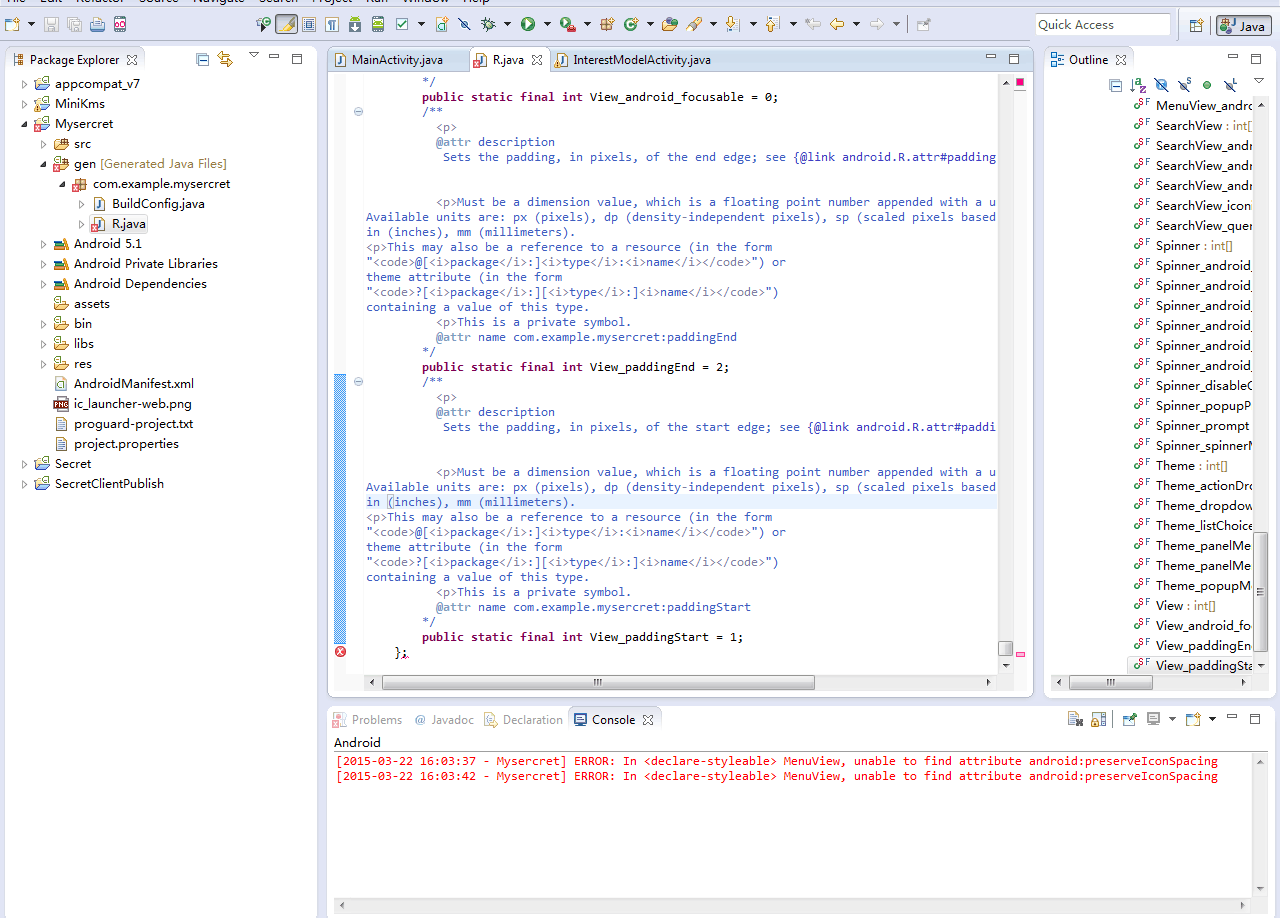This screenshot has height=918, width=1280.
Task: Open the Android Virtual Device Manager icon
Action: (x=377, y=24)
